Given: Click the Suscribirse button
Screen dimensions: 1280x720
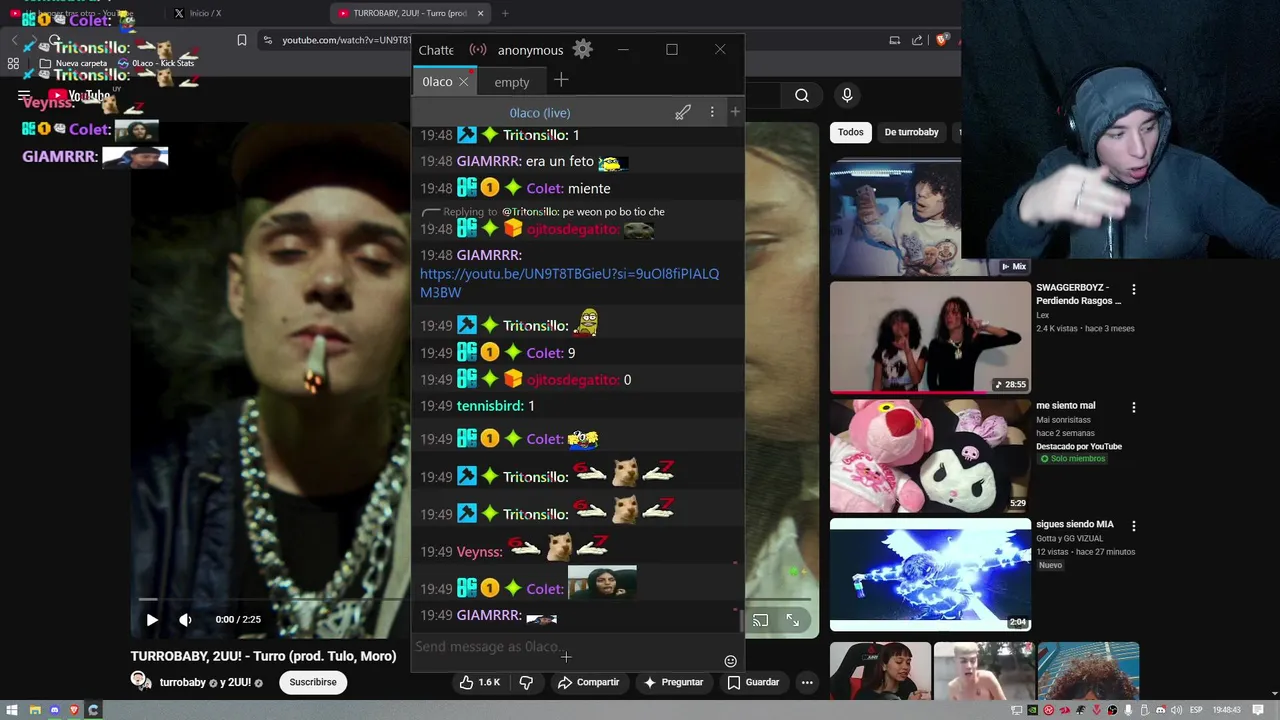Looking at the screenshot, I should 313,682.
